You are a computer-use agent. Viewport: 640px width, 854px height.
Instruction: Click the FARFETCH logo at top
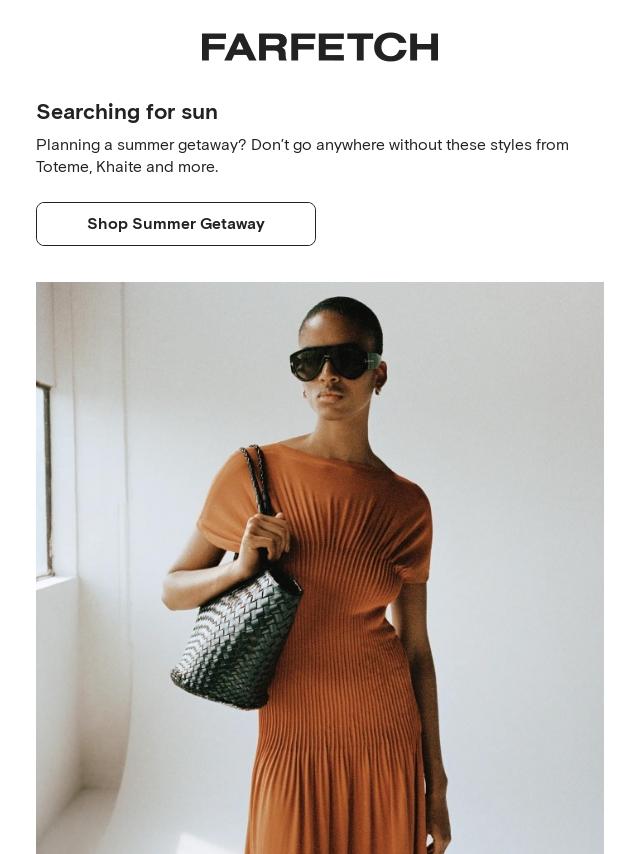pos(320,47)
